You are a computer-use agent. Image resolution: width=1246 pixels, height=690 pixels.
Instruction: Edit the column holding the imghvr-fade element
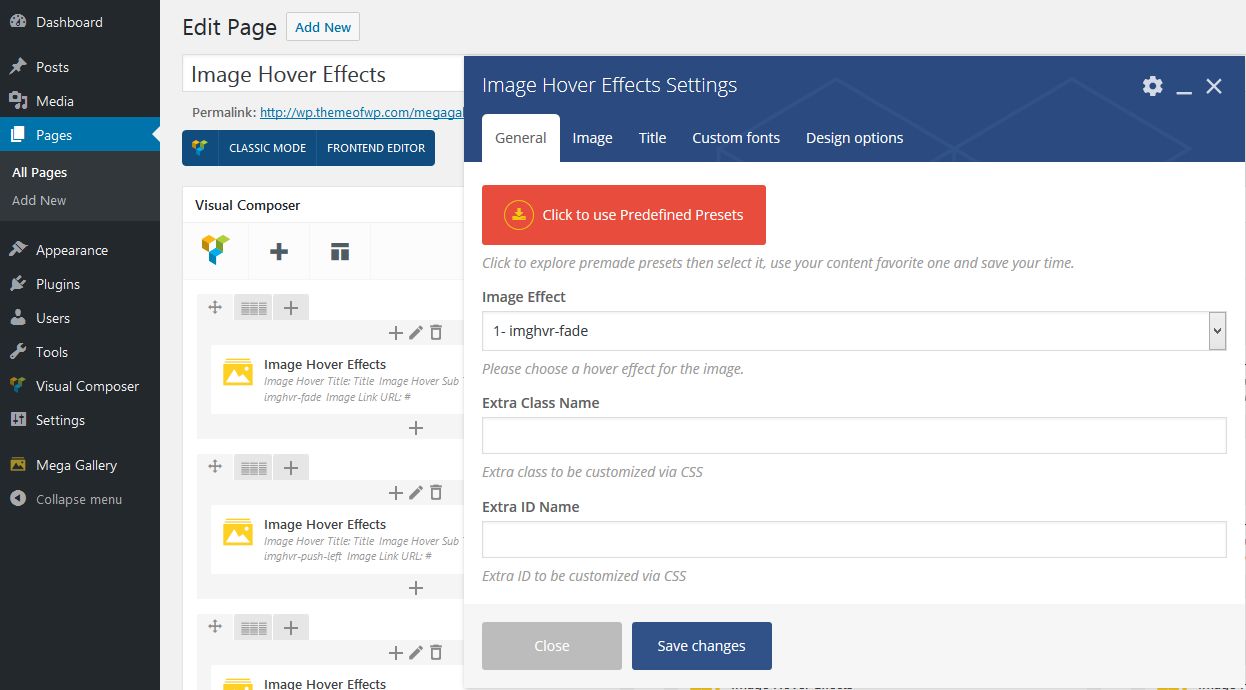click(416, 333)
